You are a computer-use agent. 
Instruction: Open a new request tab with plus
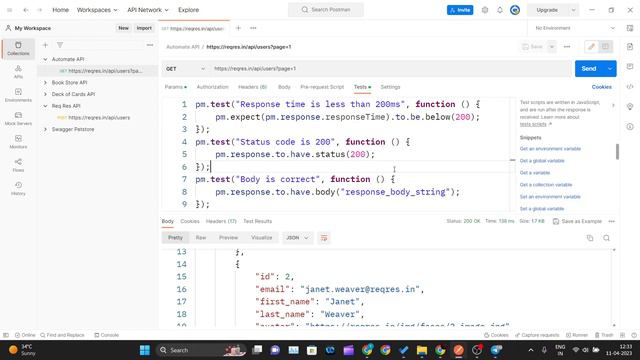pyautogui.click(x=238, y=28)
